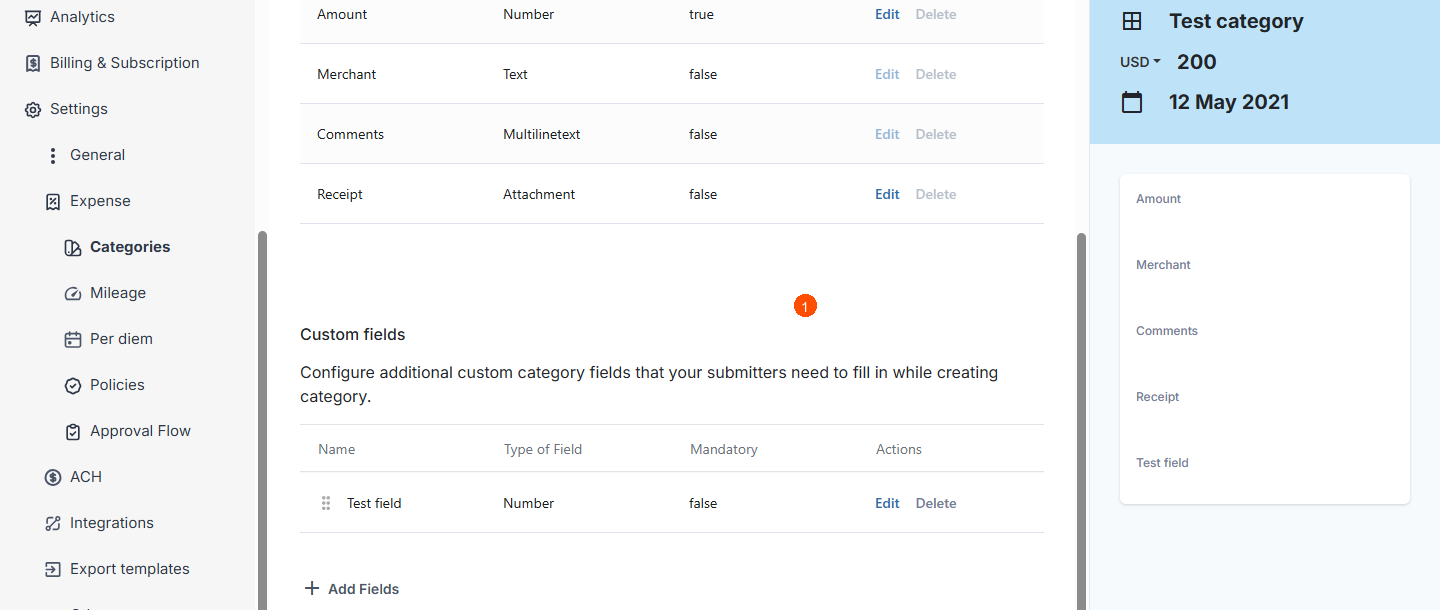Click Delete in the Receipt row
Viewport: 1440px width, 610px height.
(936, 194)
